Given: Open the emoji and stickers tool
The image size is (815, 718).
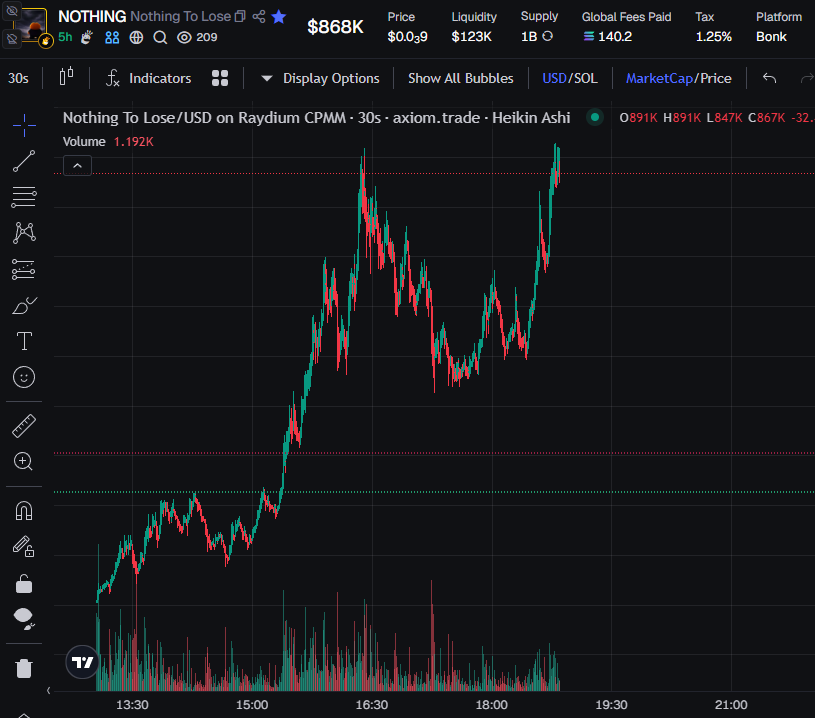Looking at the screenshot, I should coord(24,377).
